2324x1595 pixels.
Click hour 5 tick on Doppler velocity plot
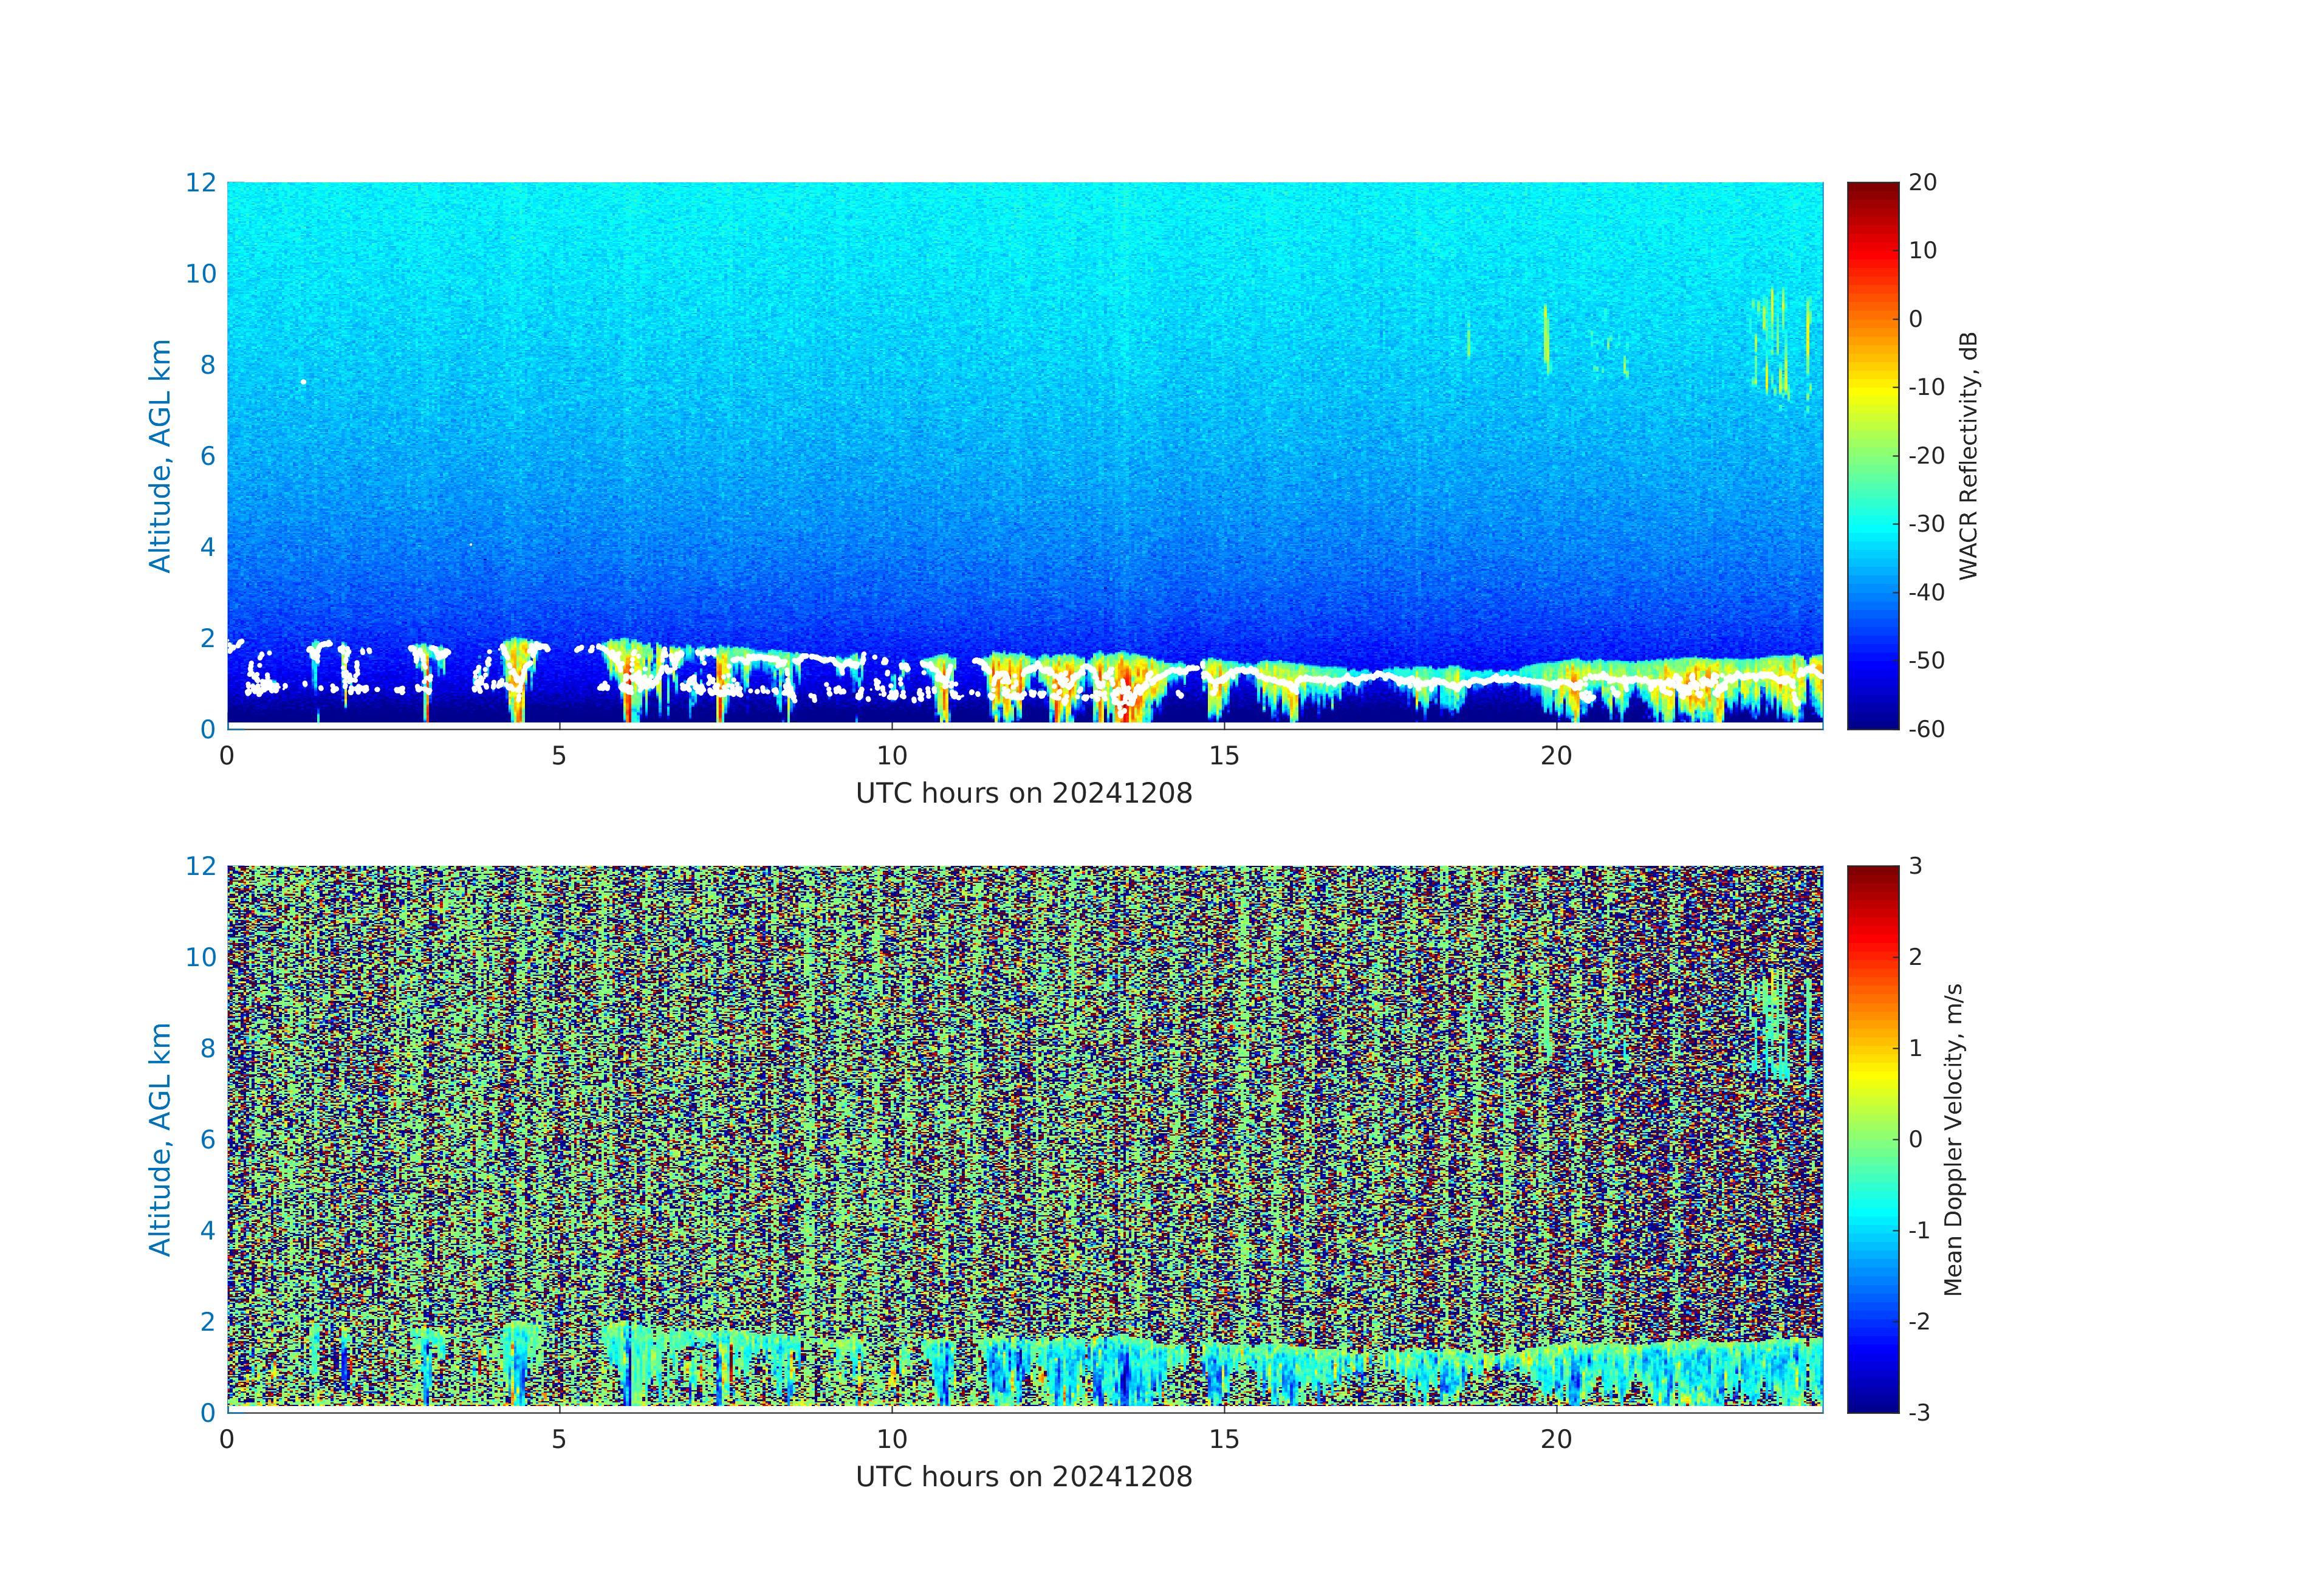559,1439
